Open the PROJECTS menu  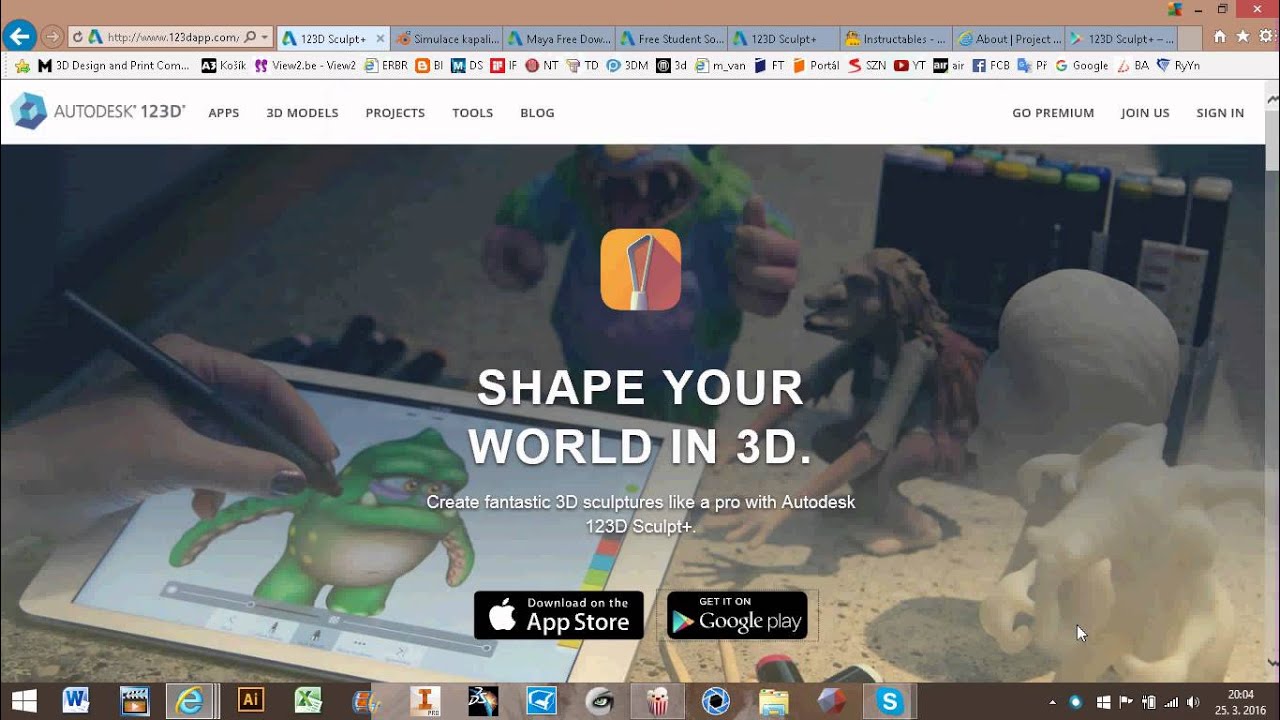[395, 113]
